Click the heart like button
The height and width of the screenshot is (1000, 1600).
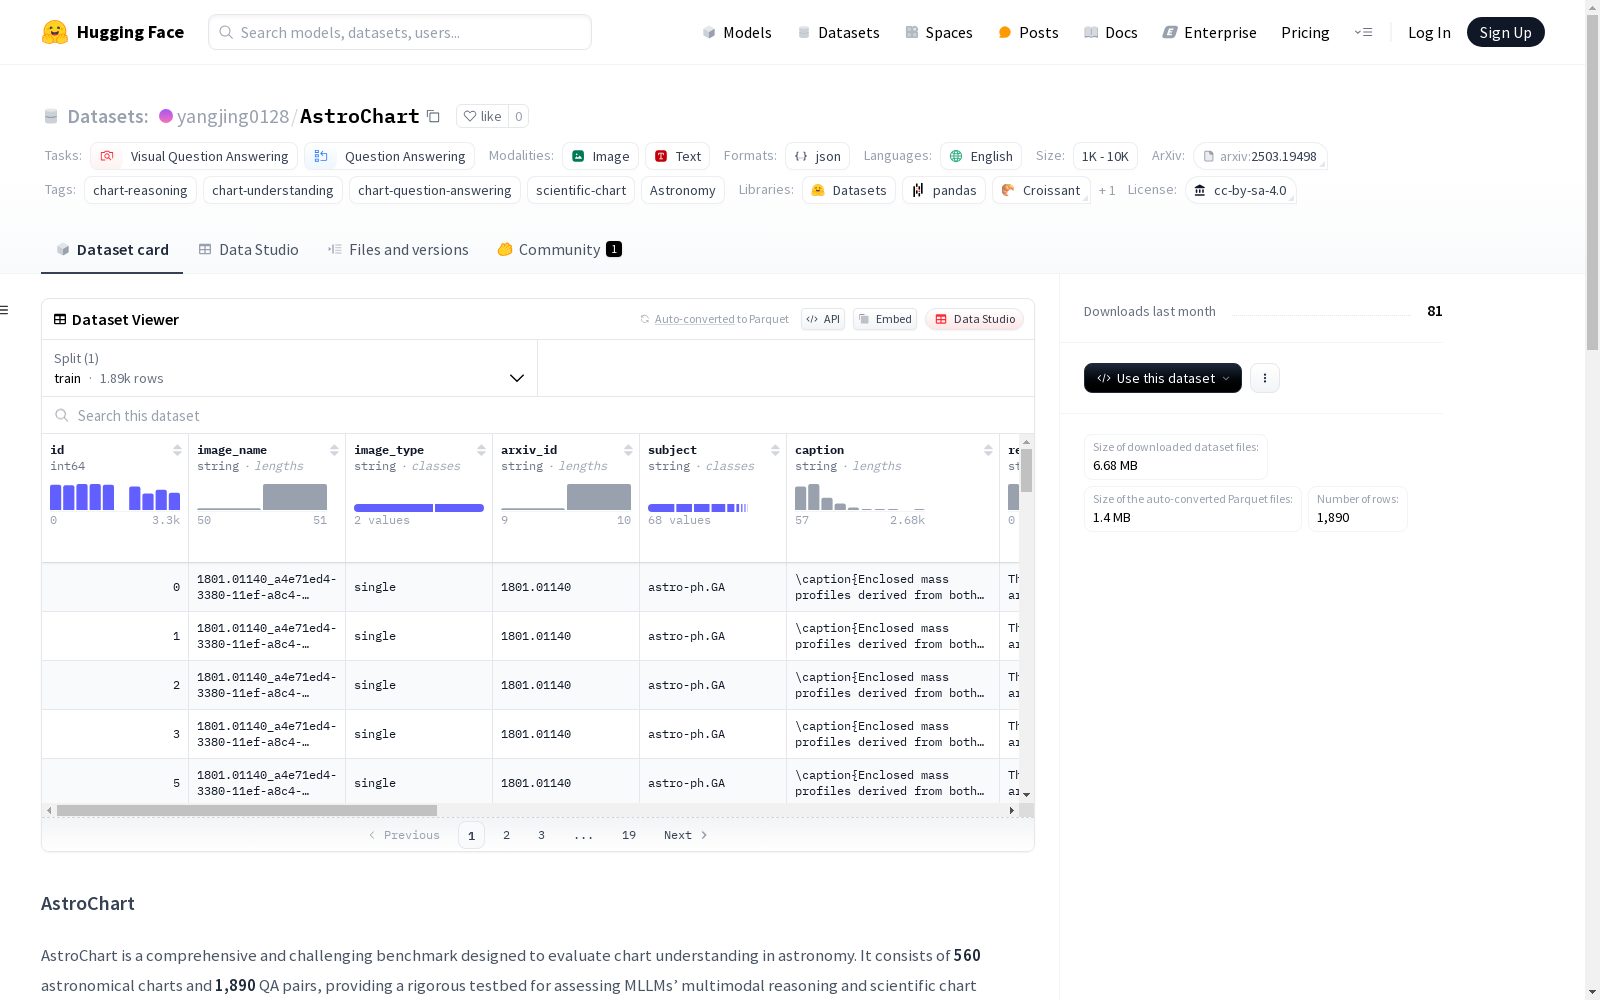(x=482, y=116)
